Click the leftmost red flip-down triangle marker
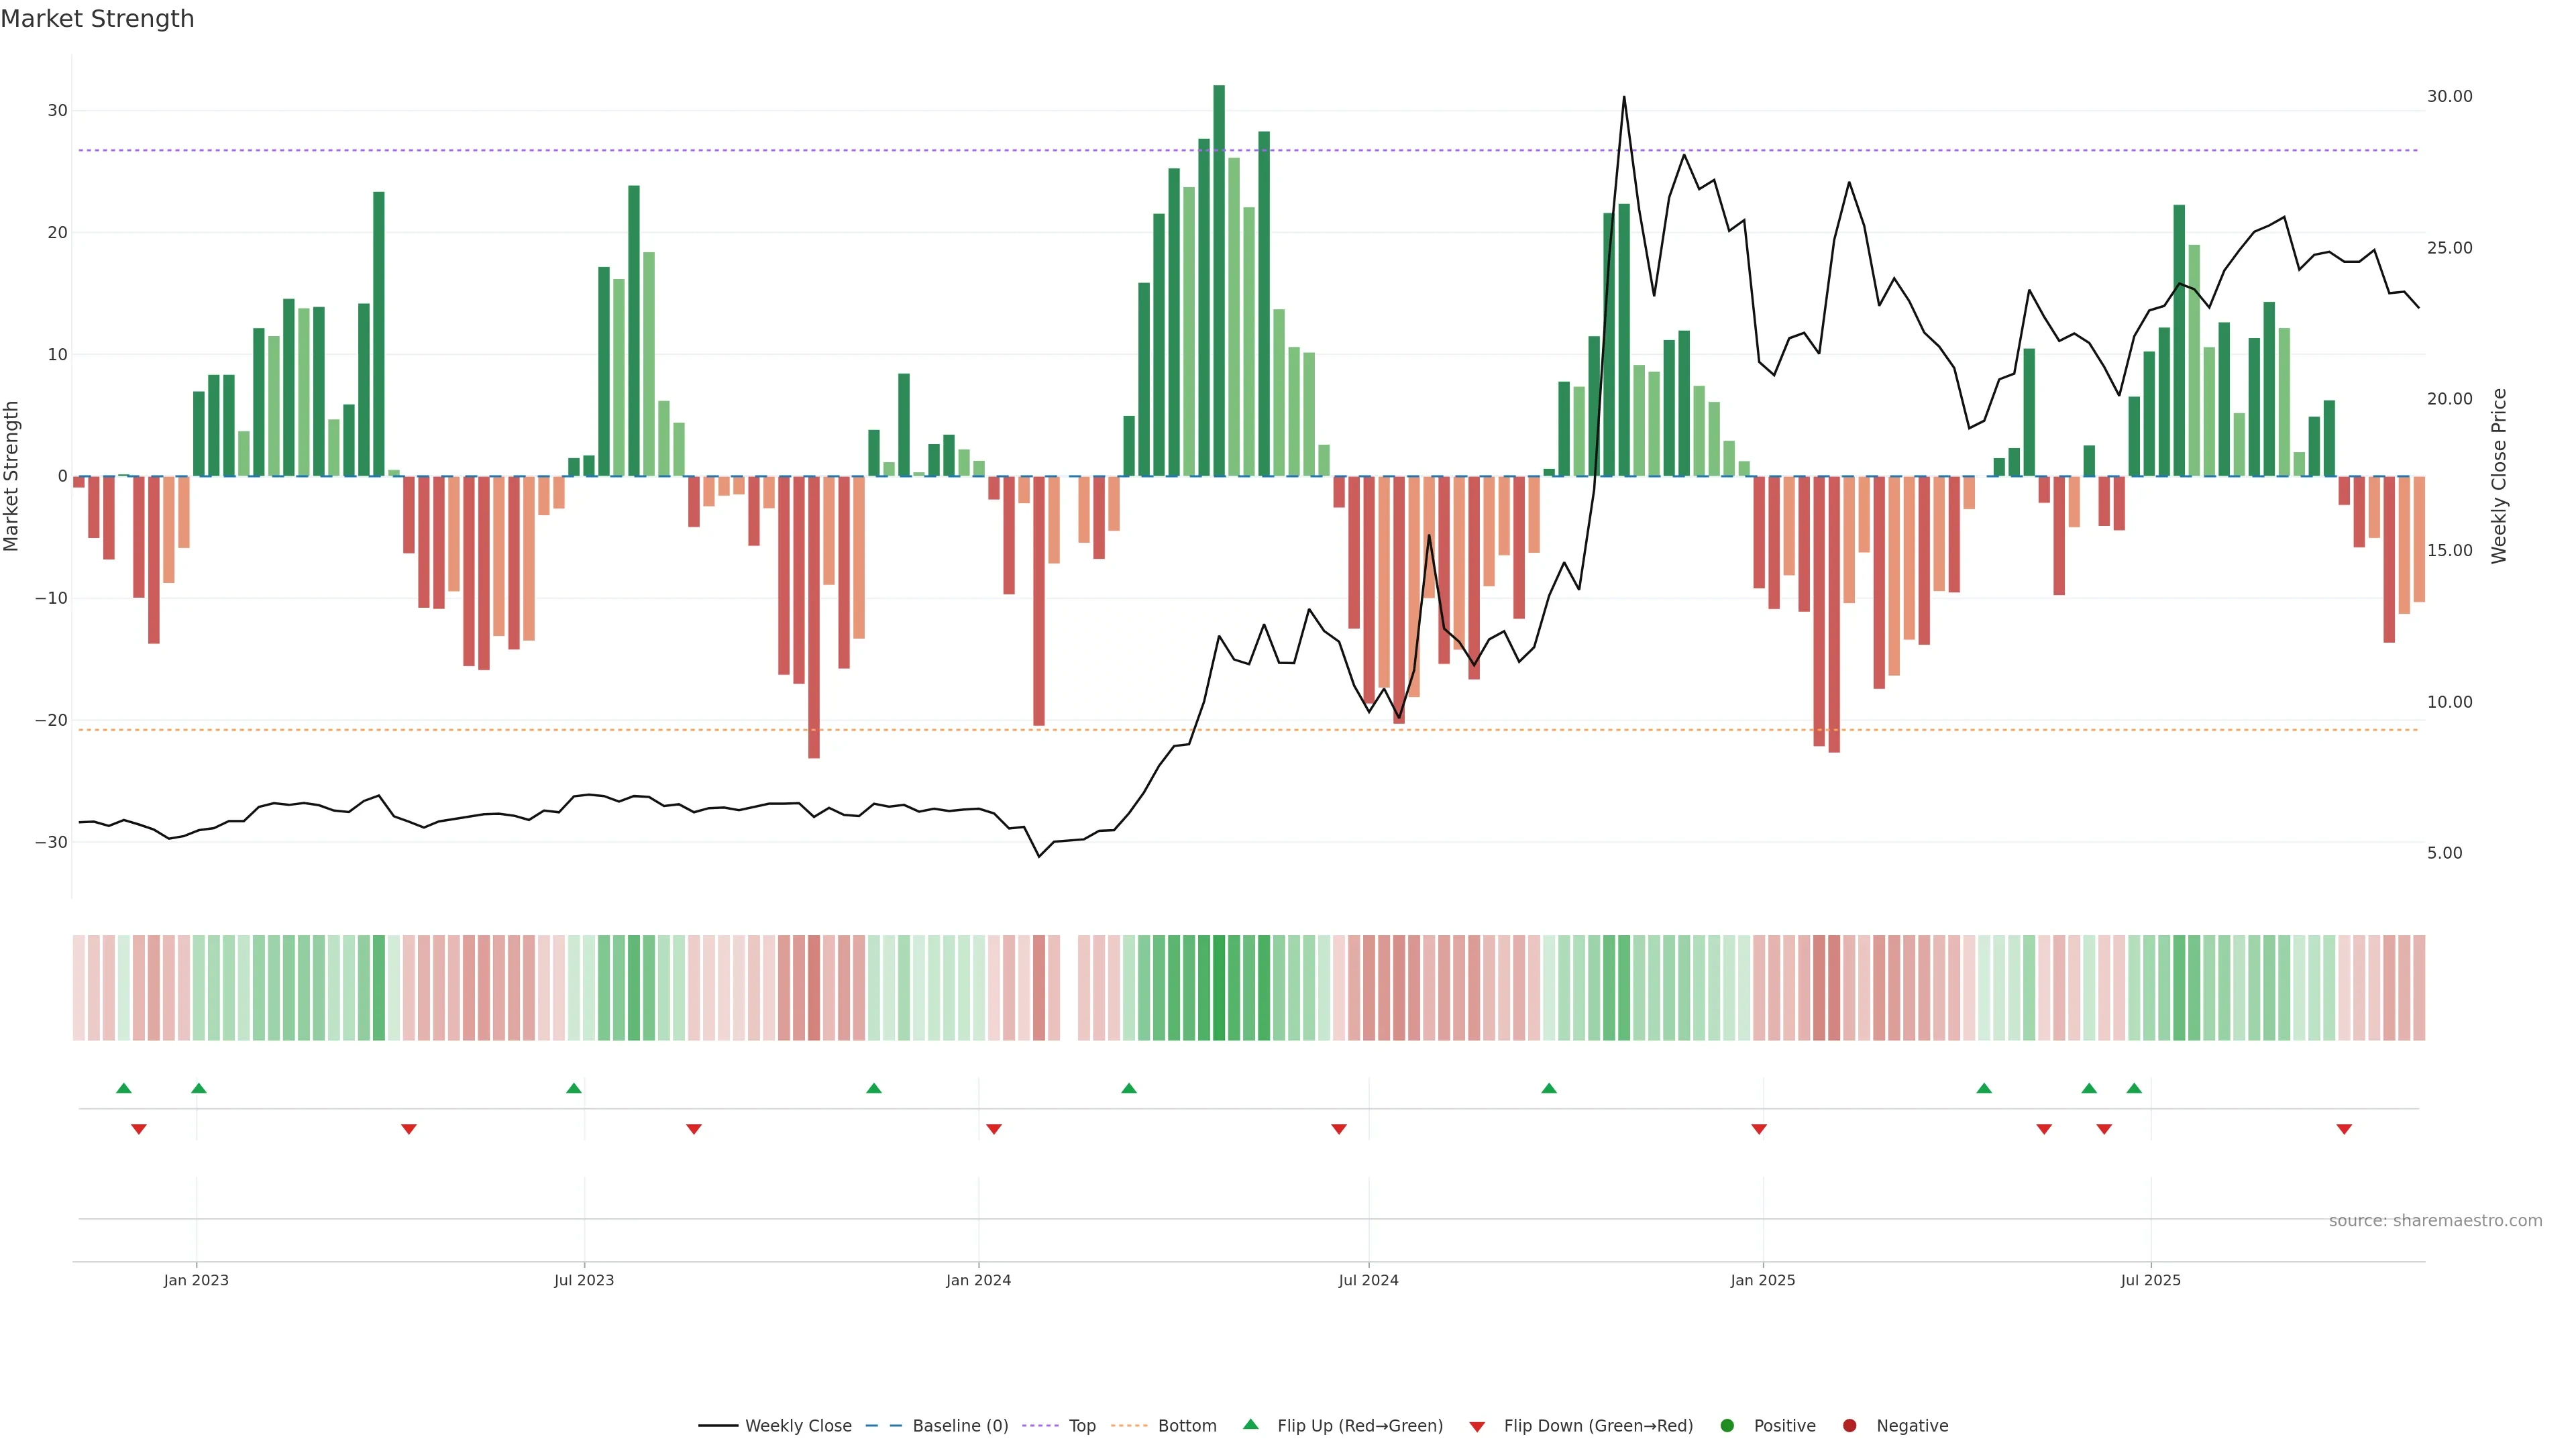2576x1449 pixels. click(139, 1129)
